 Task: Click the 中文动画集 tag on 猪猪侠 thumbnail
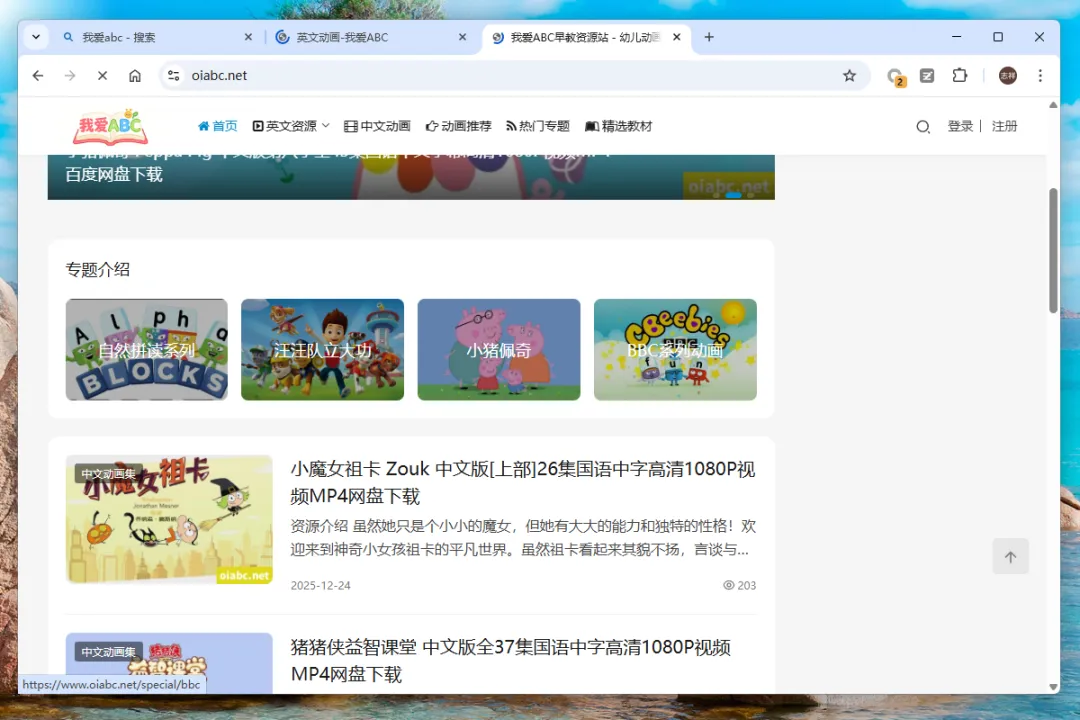pyautogui.click(x=108, y=652)
